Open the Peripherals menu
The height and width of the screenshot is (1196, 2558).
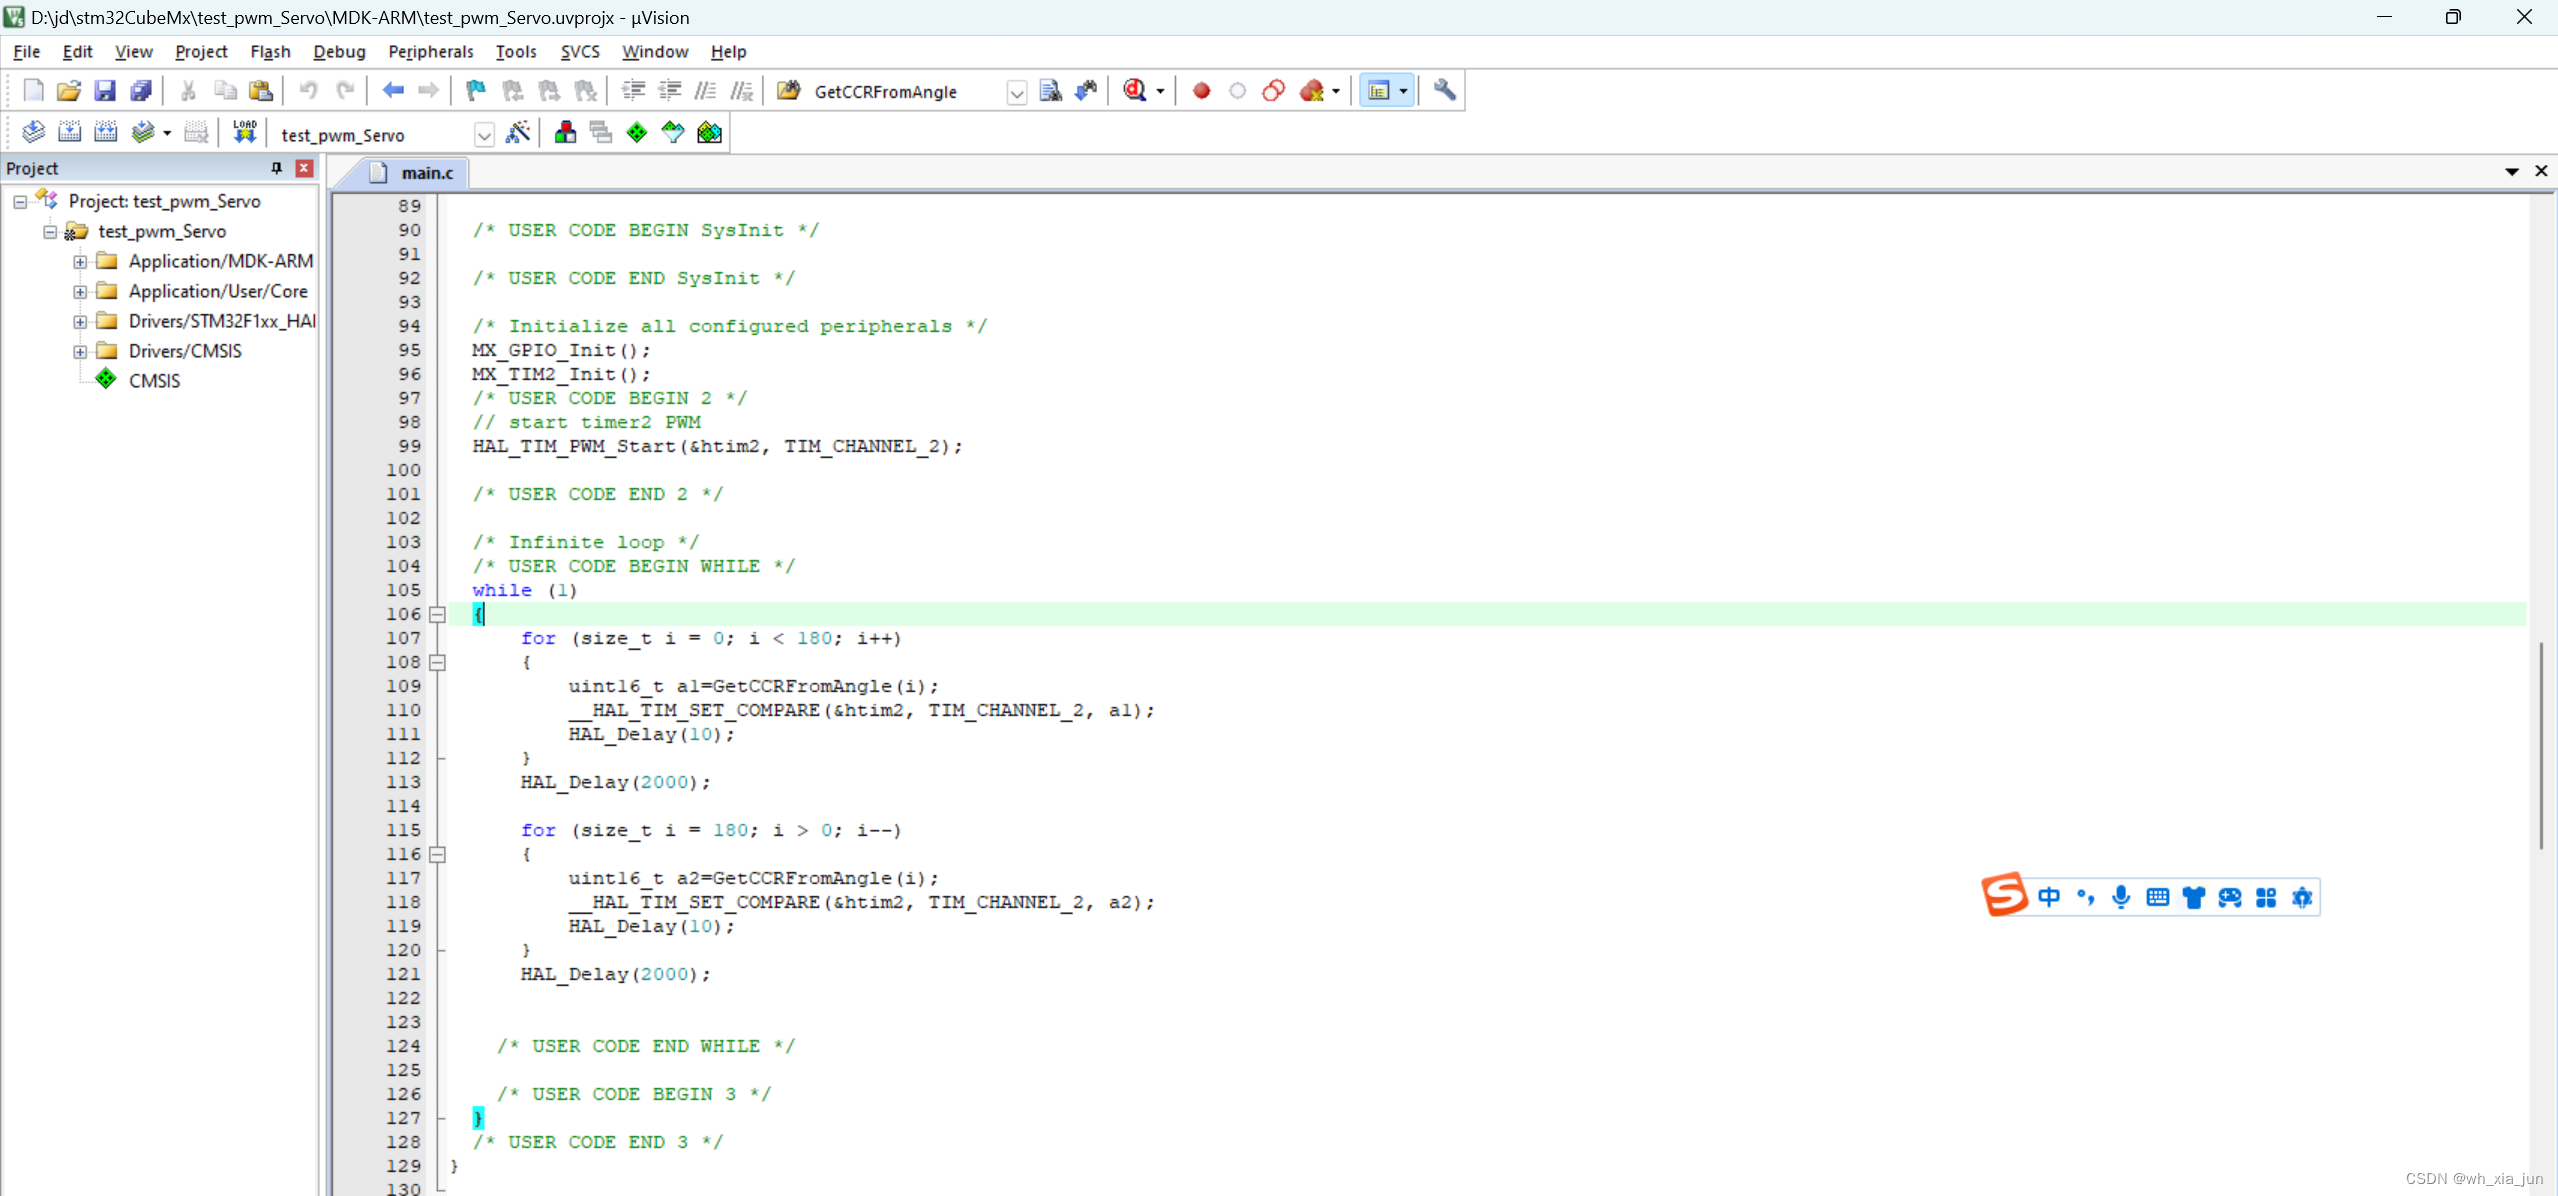click(x=430, y=51)
